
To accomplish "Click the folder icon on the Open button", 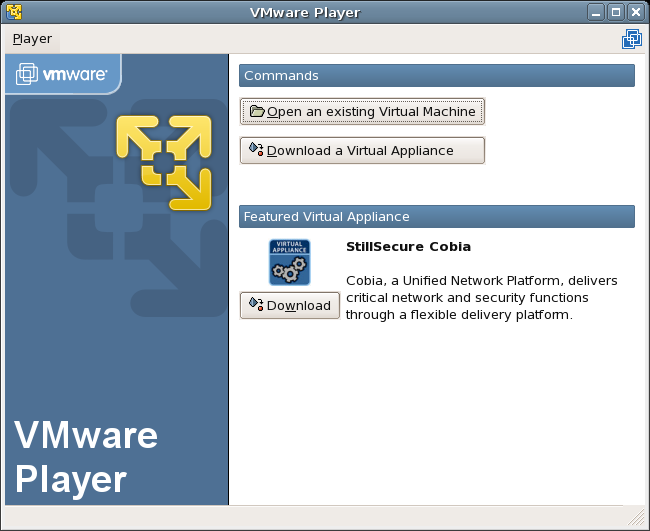I will 257,111.
